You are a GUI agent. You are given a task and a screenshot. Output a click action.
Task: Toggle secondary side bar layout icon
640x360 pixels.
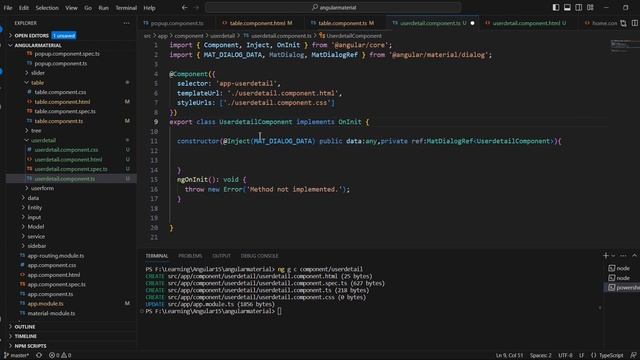[578, 7]
